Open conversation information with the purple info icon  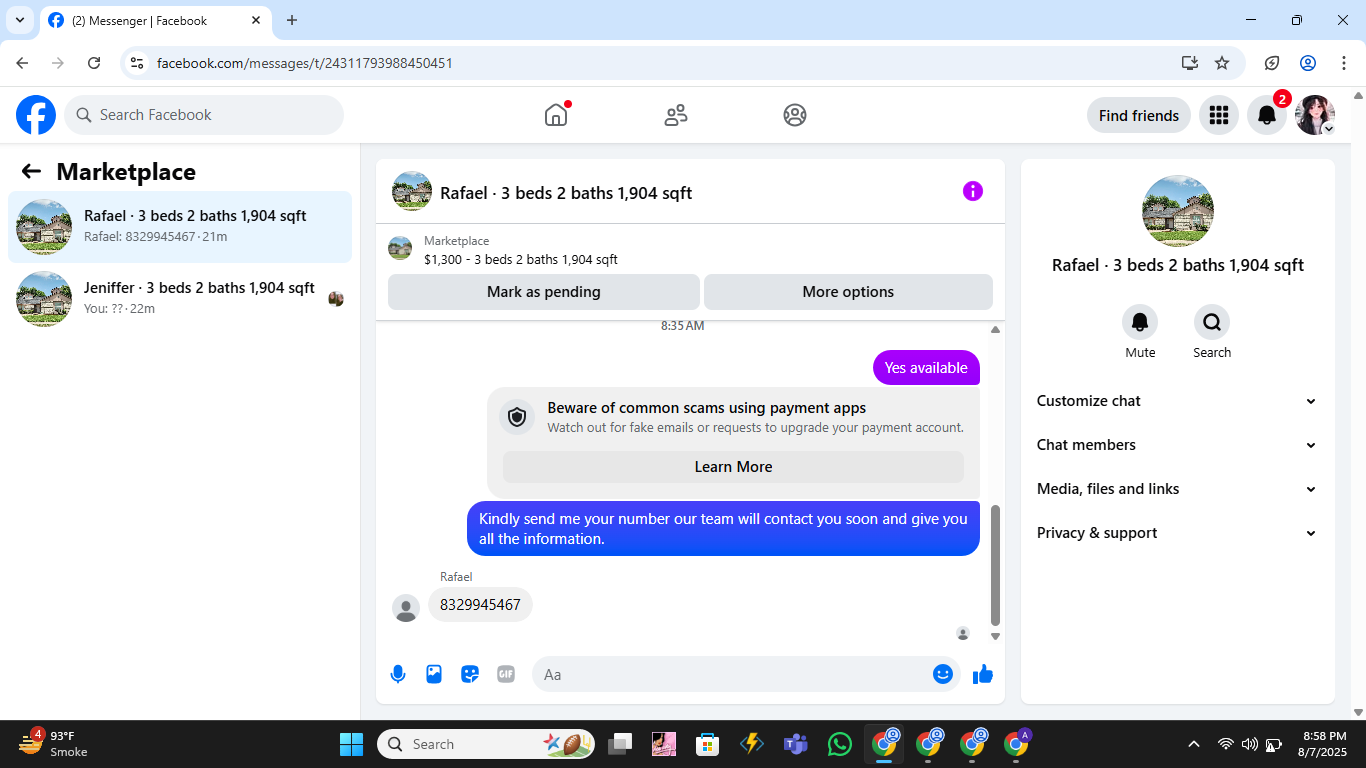pos(973,191)
